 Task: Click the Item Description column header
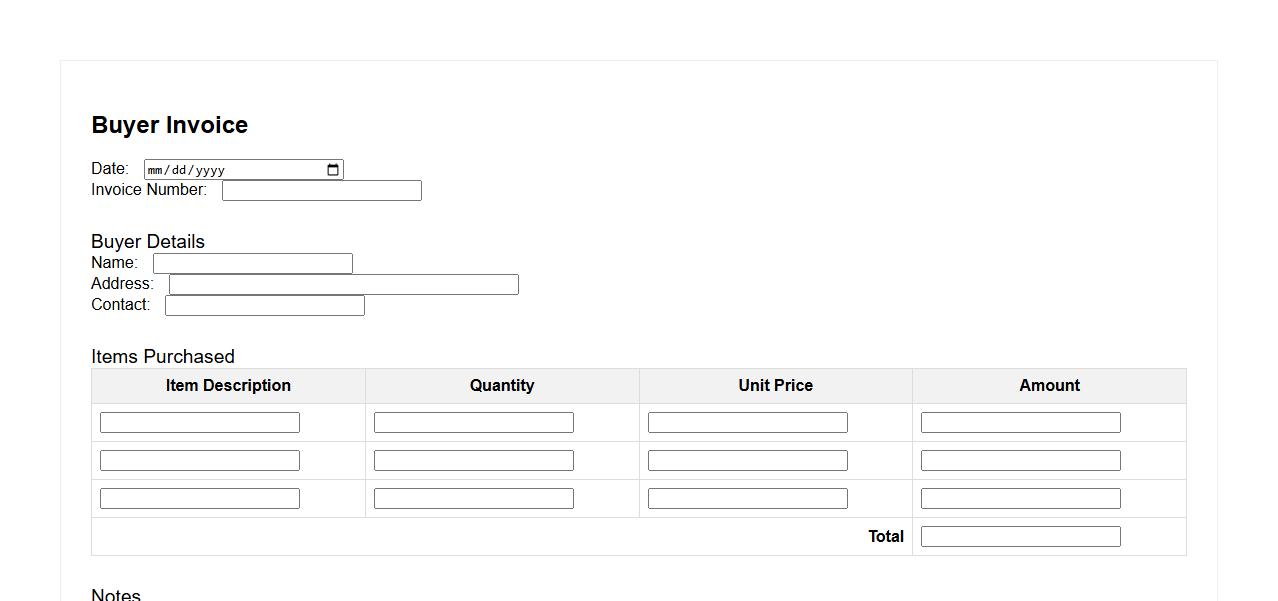tap(228, 386)
